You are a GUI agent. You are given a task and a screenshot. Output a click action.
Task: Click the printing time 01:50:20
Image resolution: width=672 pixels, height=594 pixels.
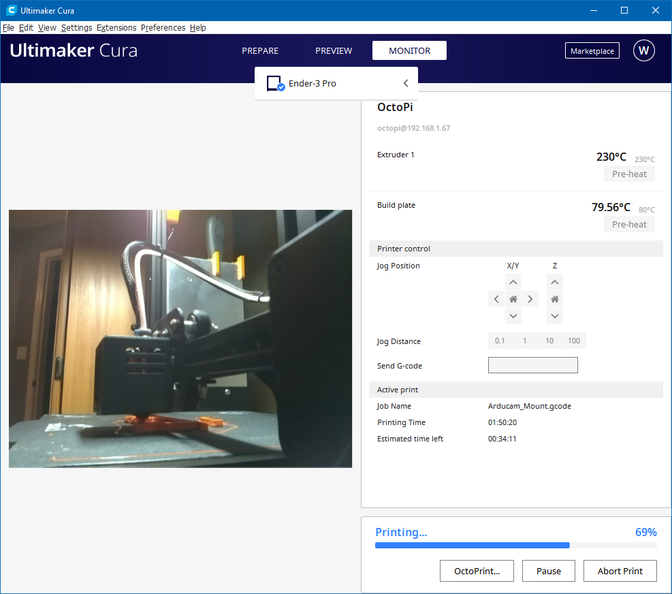click(502, 423)
